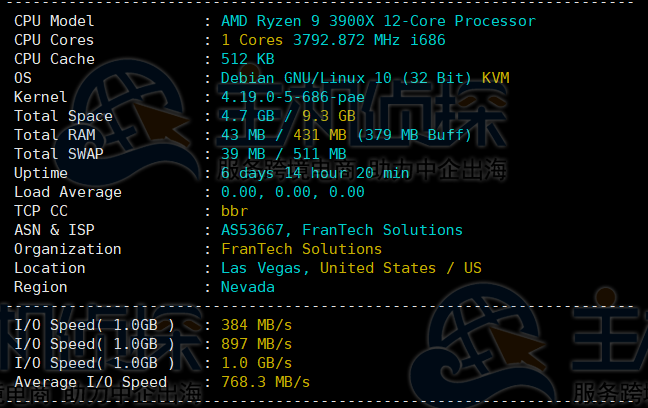Select the Nevada region value
The height and width of the screenshot is (408, 648).
tap(247, 287)
